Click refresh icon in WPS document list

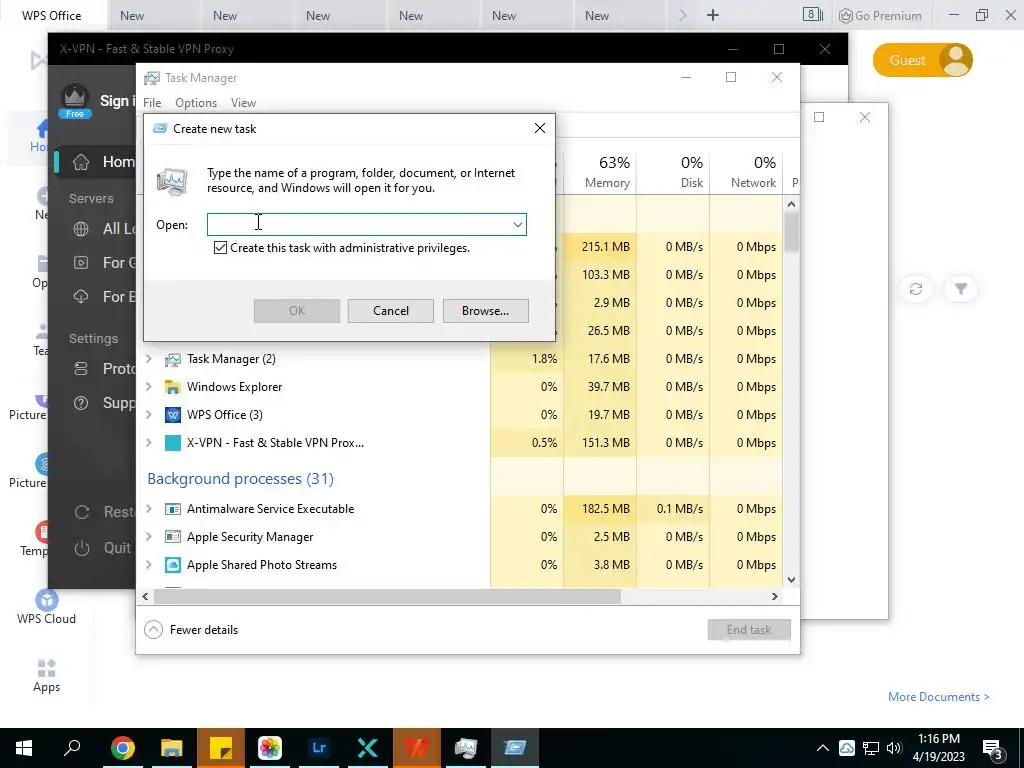[916, 289]
